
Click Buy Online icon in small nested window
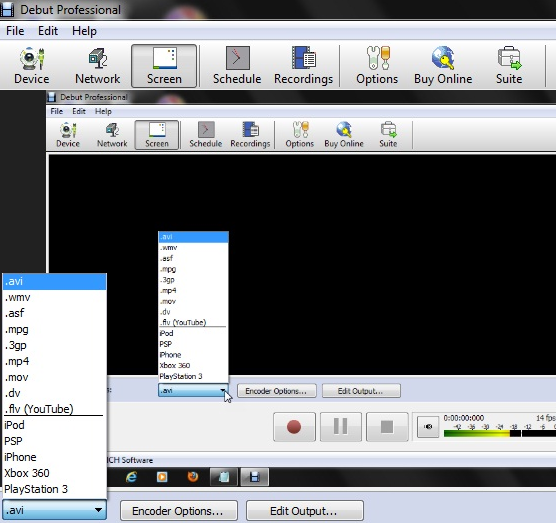(344, 135)
